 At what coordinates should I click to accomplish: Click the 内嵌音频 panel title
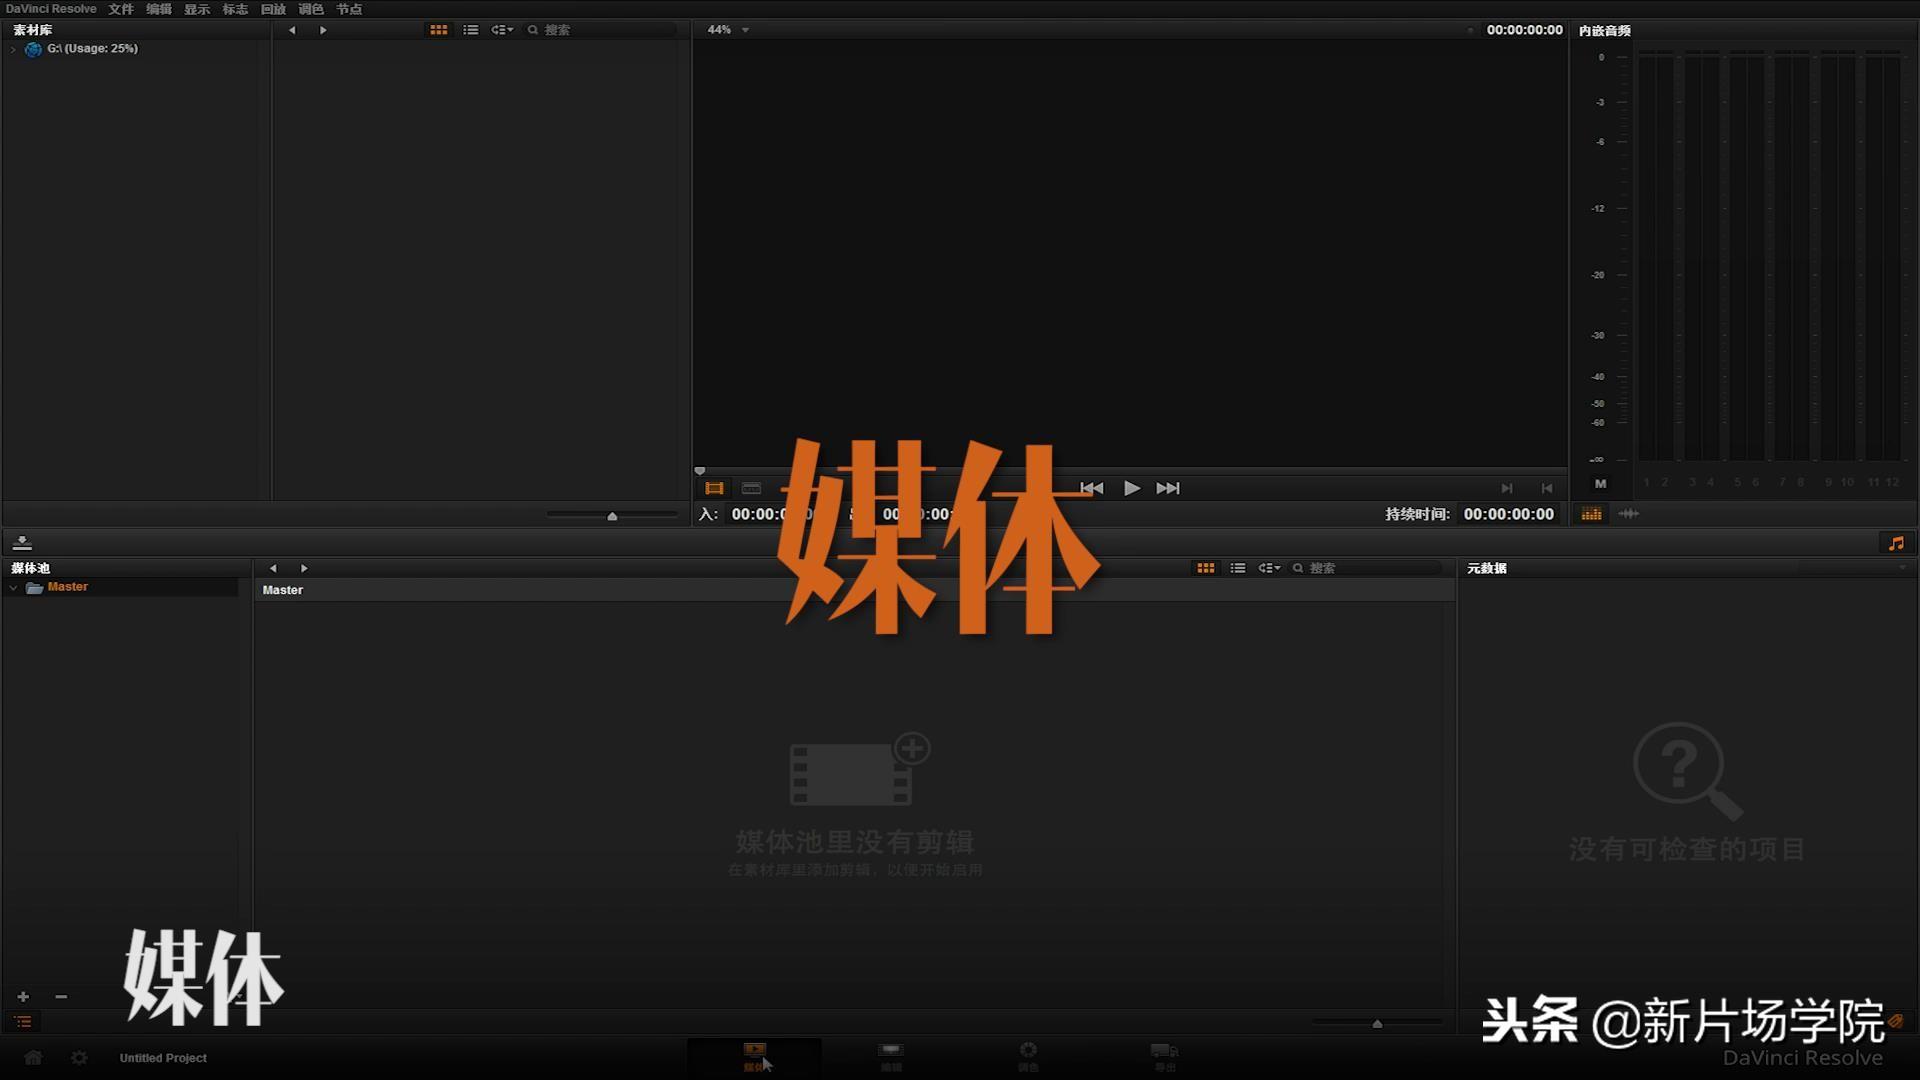tap(1604, 31)
